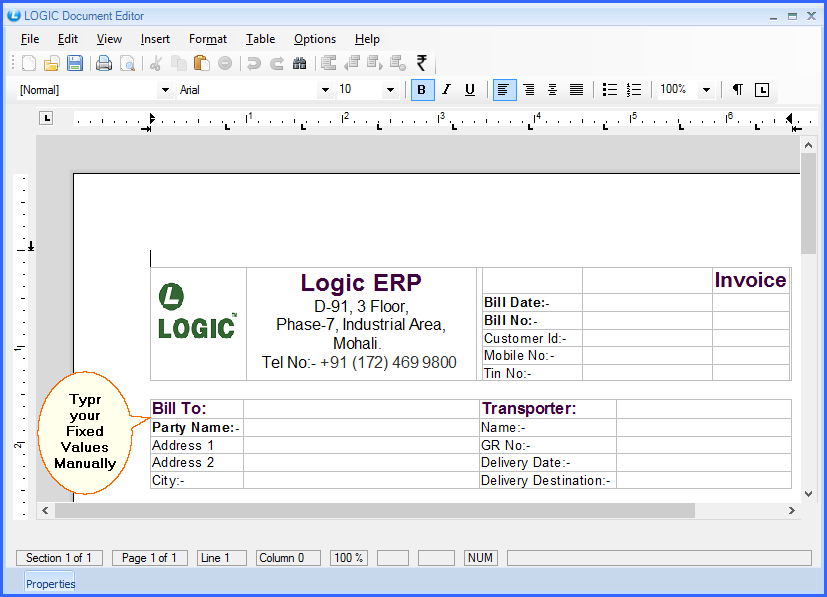Click the tab marker icon on the formatting toolbar

762,90
